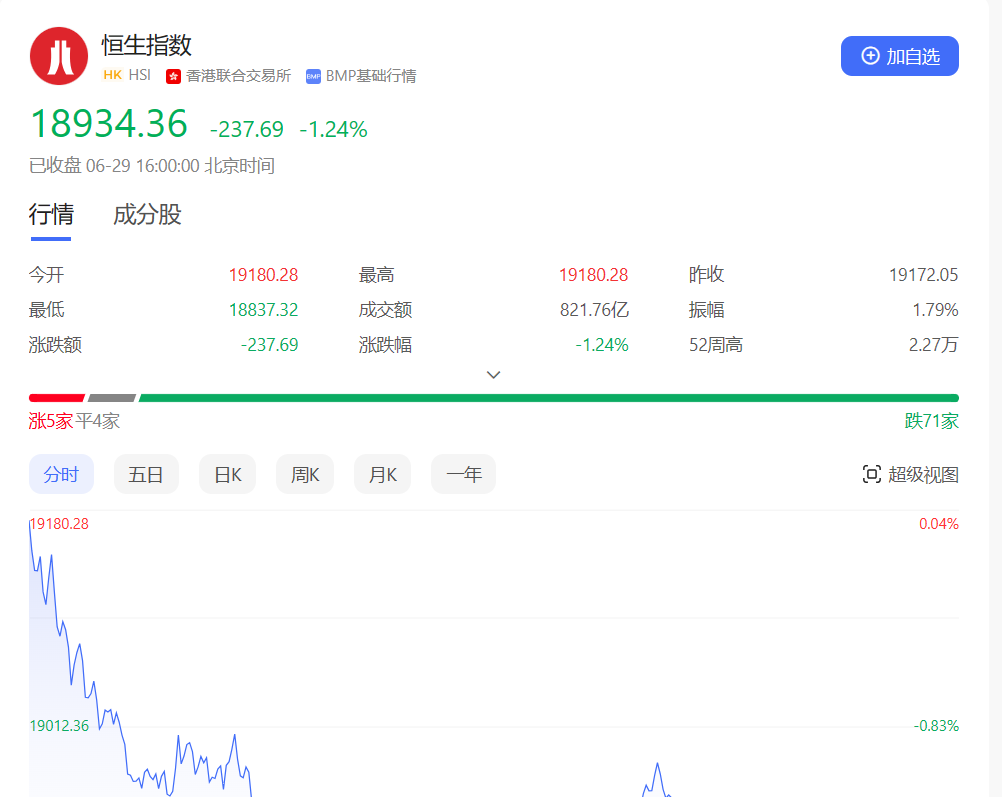Click the 最高 value 19180.28
1002x797 pixels.
click(x=594, y=275)
